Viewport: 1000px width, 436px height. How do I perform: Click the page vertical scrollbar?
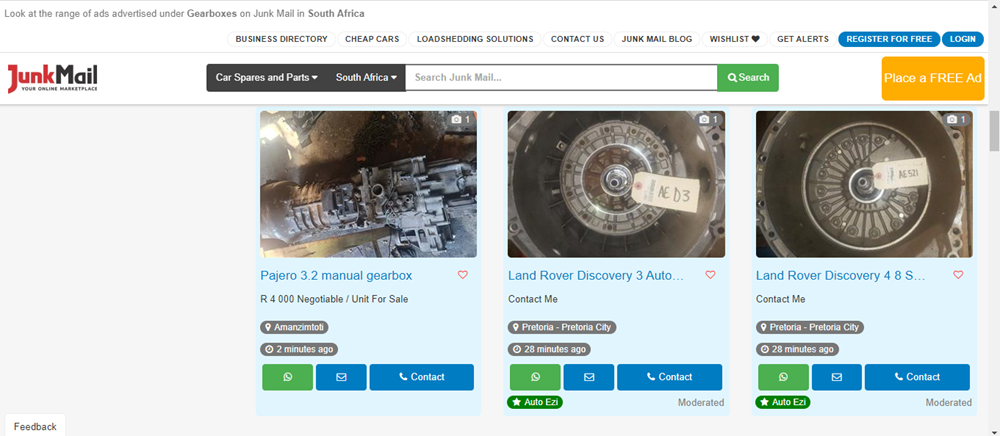click(x=993, y=250)
